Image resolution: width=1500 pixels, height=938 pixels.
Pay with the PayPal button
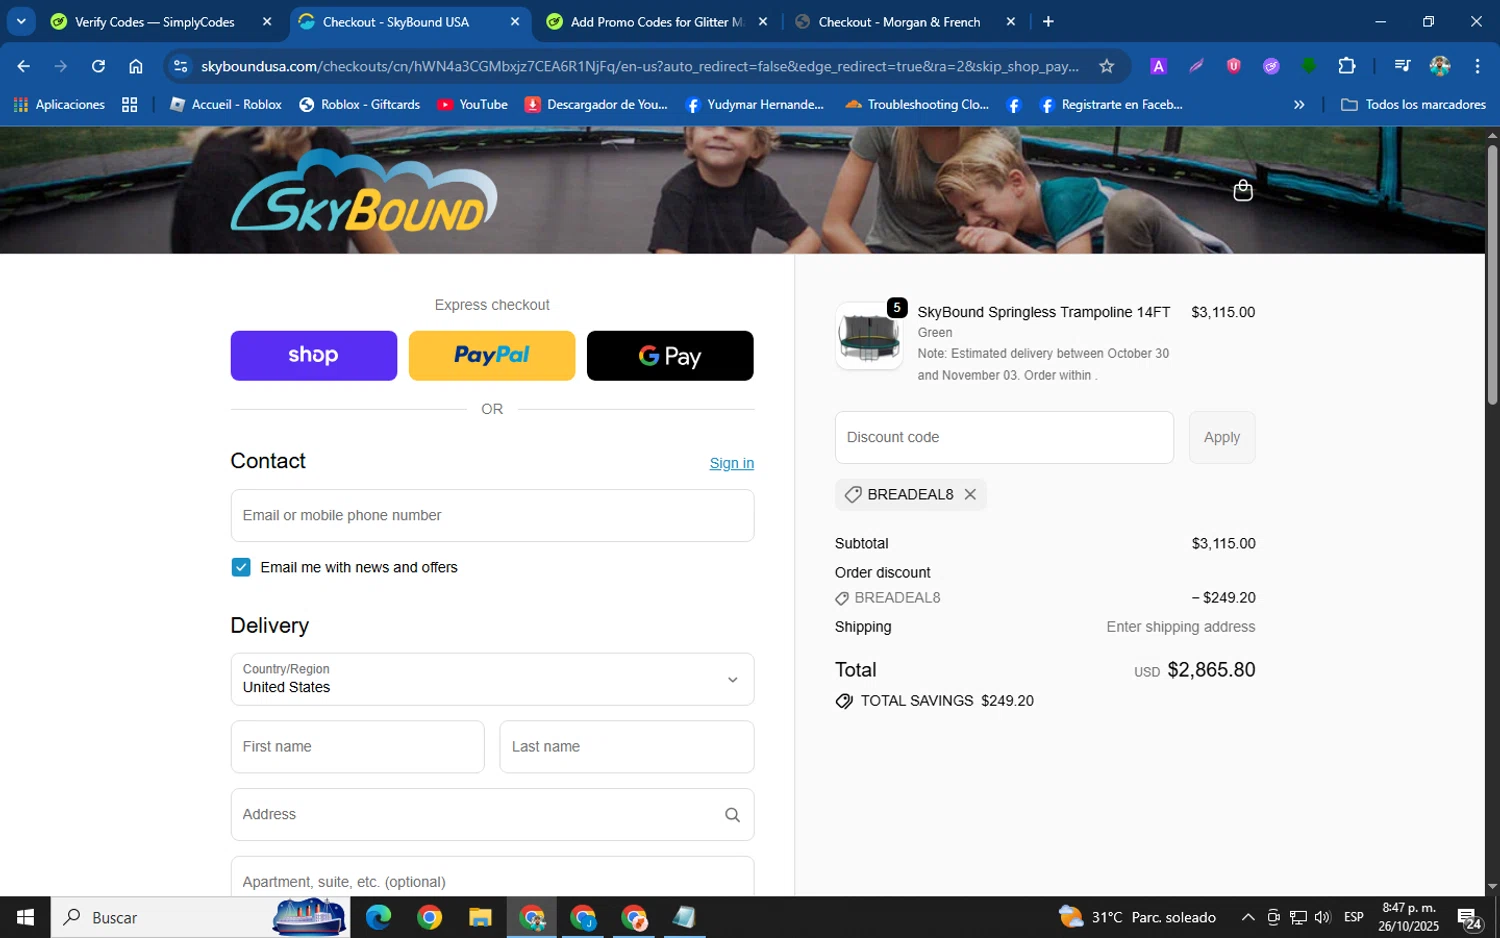point(492,356)
